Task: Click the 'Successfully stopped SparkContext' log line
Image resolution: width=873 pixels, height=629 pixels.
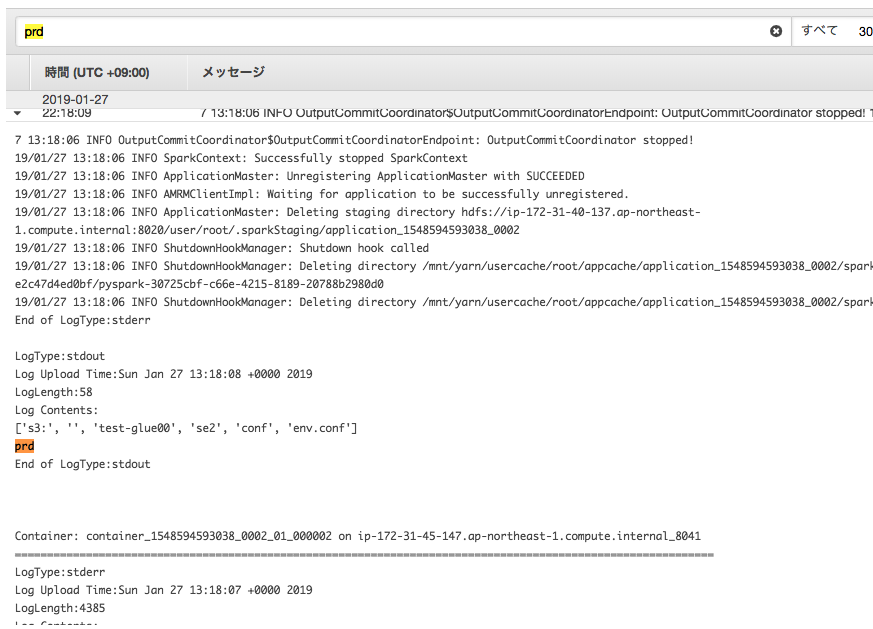Action: pyautogui.click(x=241, y=158)
